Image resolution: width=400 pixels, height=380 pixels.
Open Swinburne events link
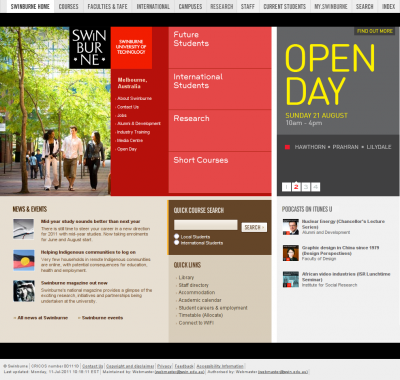click(x=102, y=318)
